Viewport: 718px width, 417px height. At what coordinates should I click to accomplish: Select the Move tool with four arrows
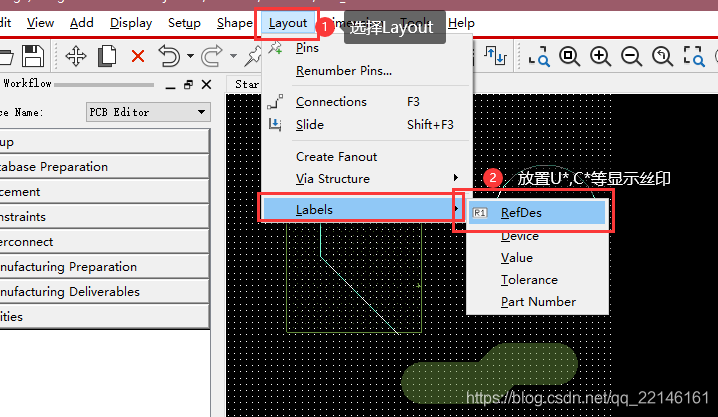[76, 57]
